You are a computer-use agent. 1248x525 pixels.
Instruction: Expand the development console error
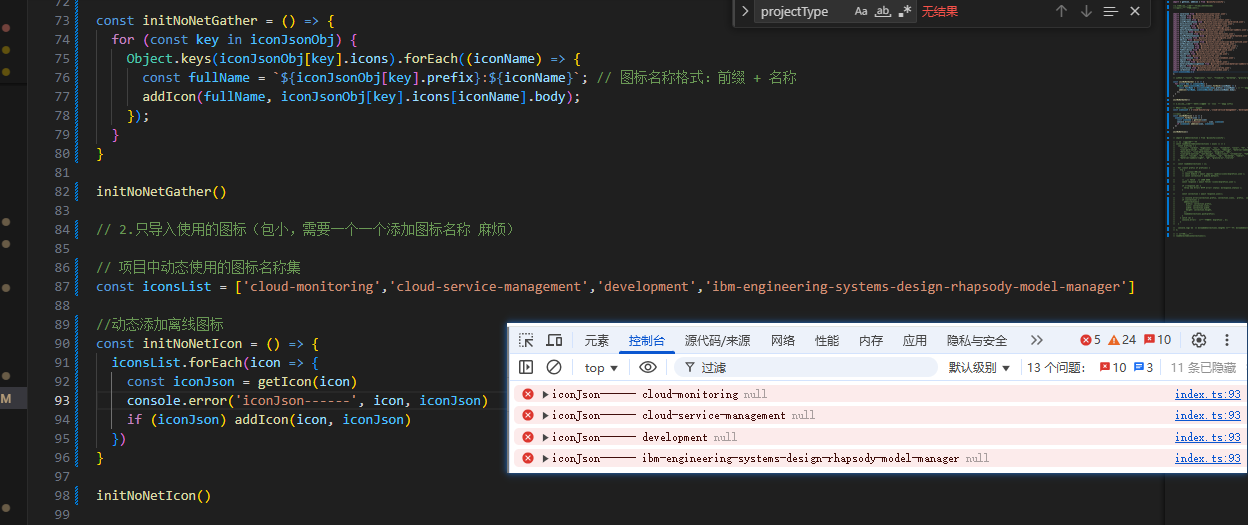546,437
